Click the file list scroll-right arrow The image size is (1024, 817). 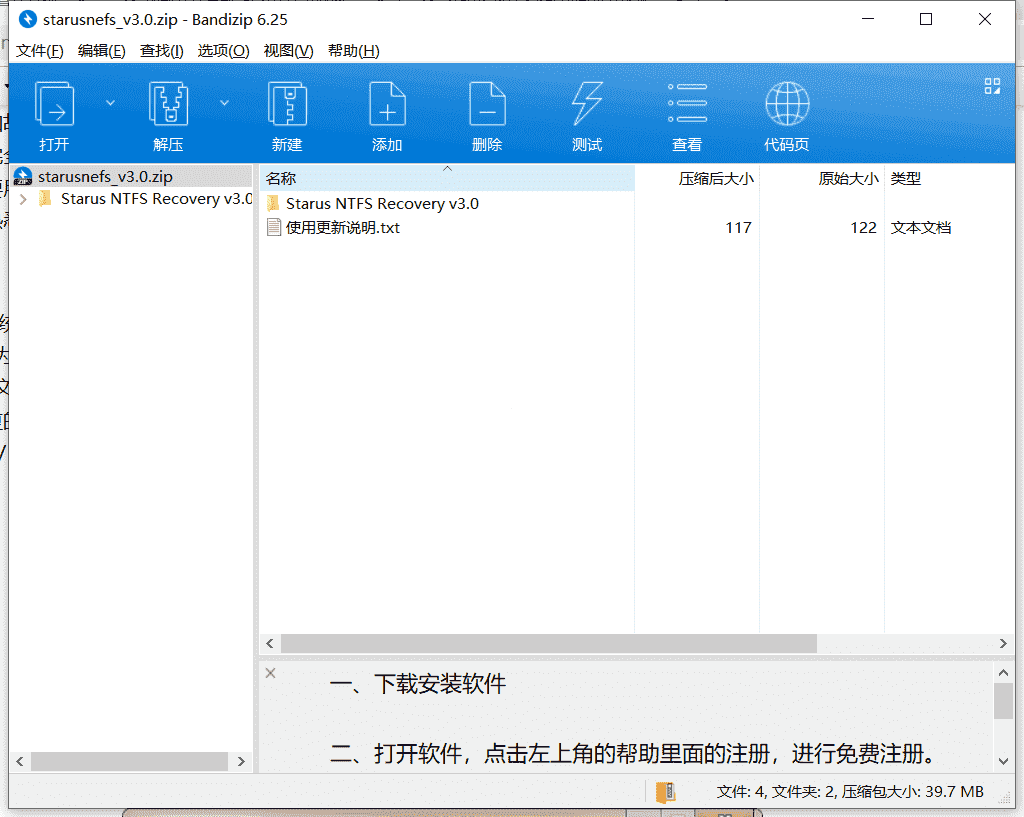1003,643
